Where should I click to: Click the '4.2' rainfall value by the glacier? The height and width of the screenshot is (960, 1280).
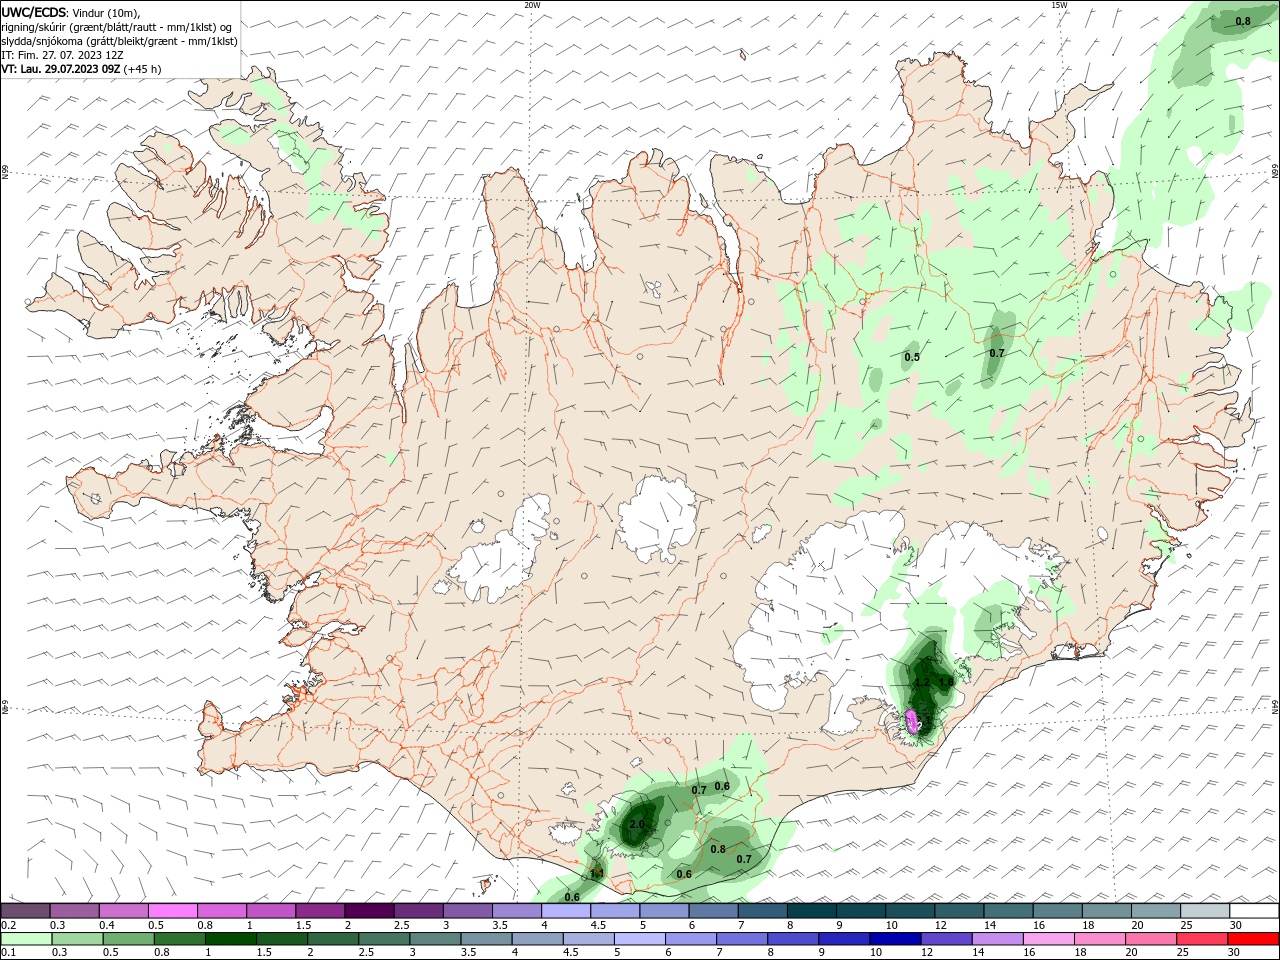[x=922, y=682]
